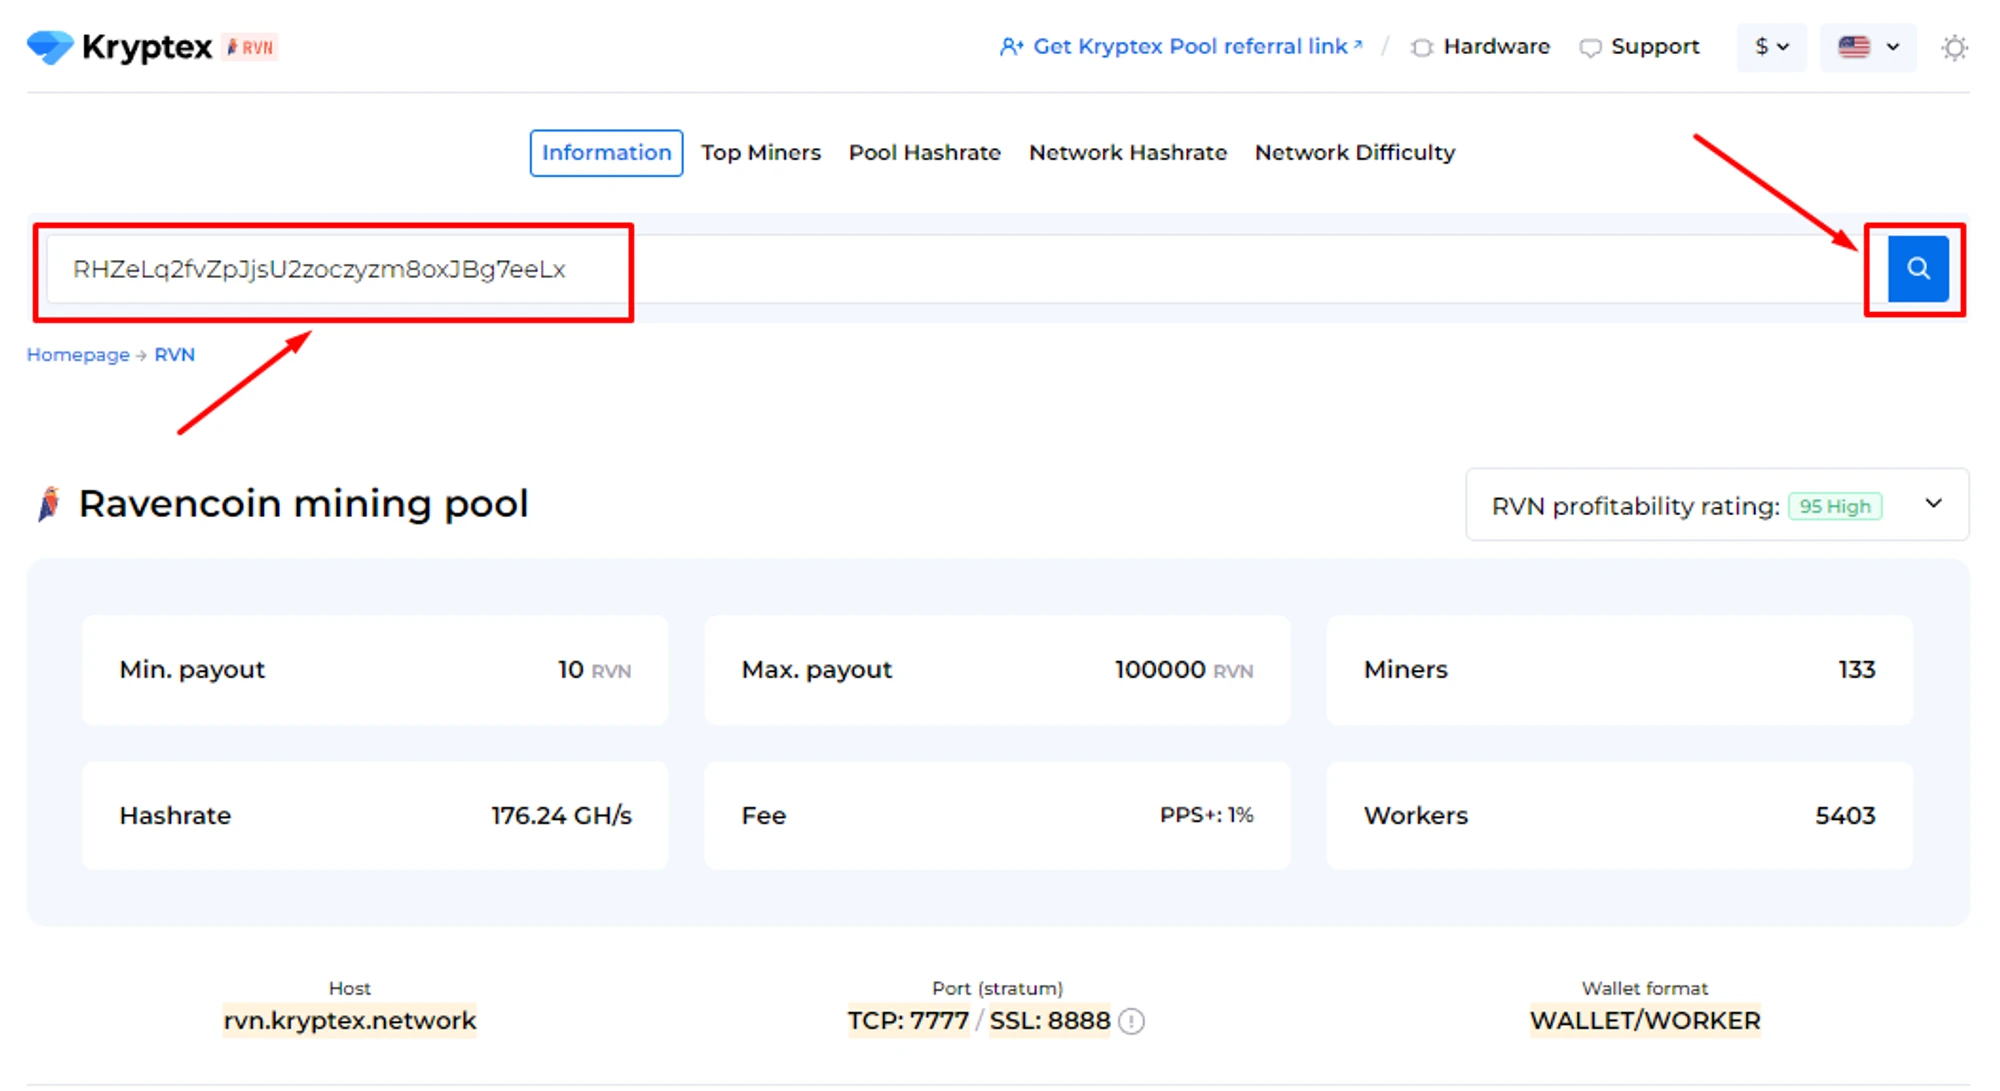Open the Pool Hashrate tab
The image size is (2000, 1091).
(x=924, y=153)
